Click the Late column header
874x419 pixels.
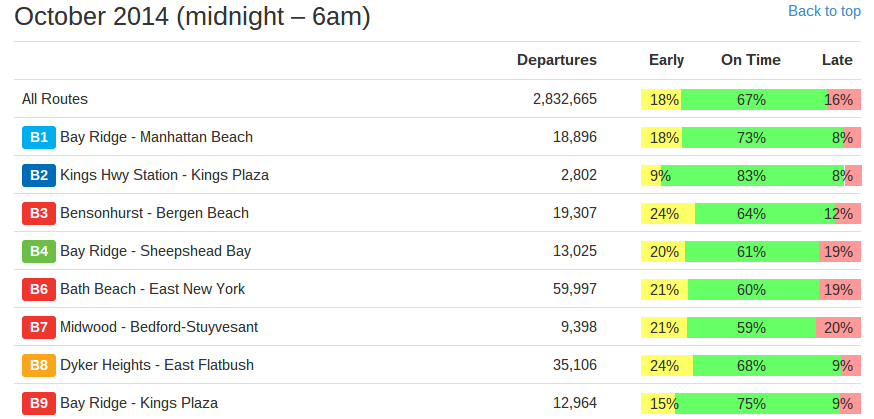pyautogui.click(x=837, y=60)
